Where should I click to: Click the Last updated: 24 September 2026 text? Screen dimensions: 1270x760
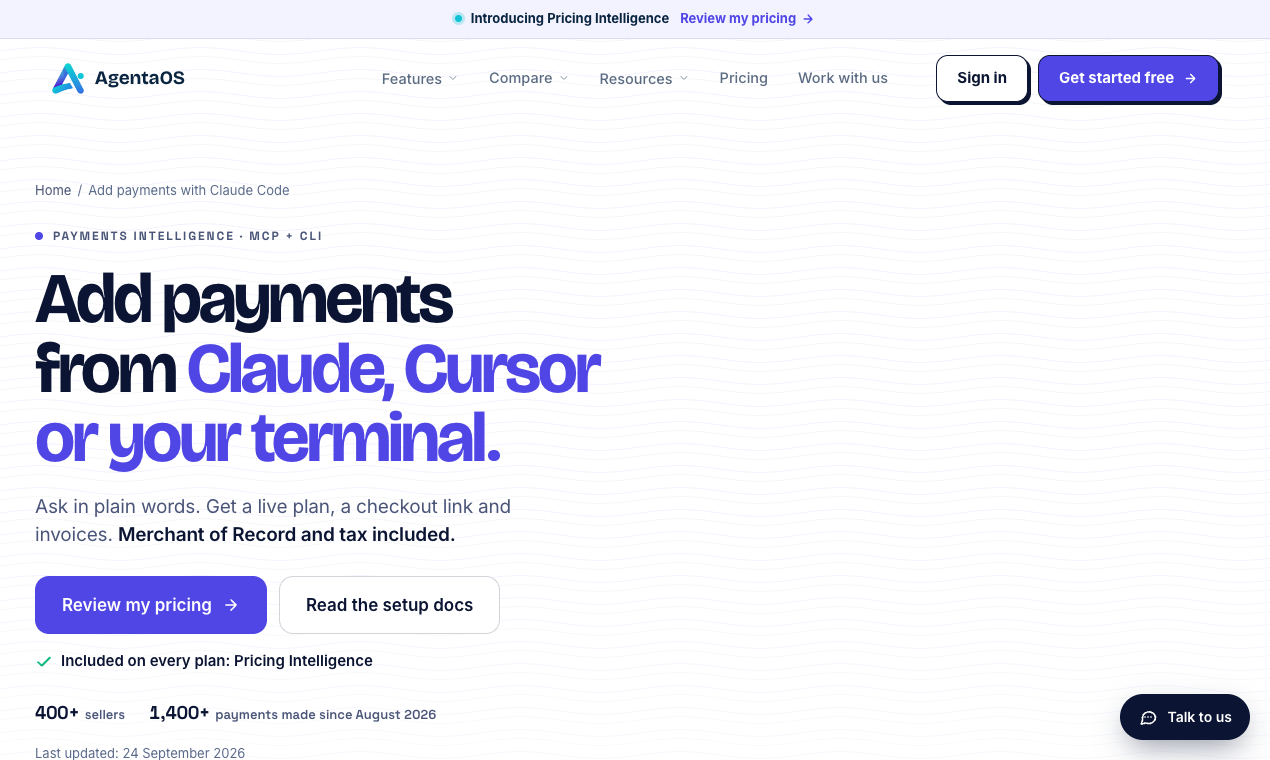click(x=140, y=753)
